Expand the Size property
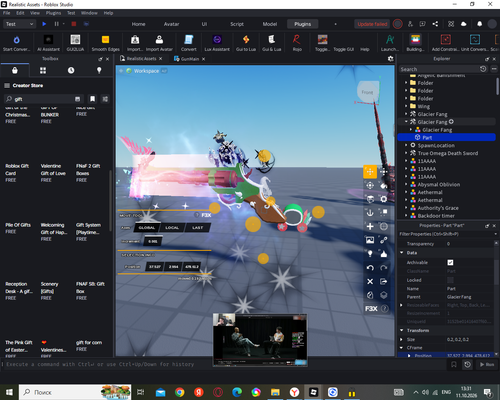500x400 pixels. (401, 339)
